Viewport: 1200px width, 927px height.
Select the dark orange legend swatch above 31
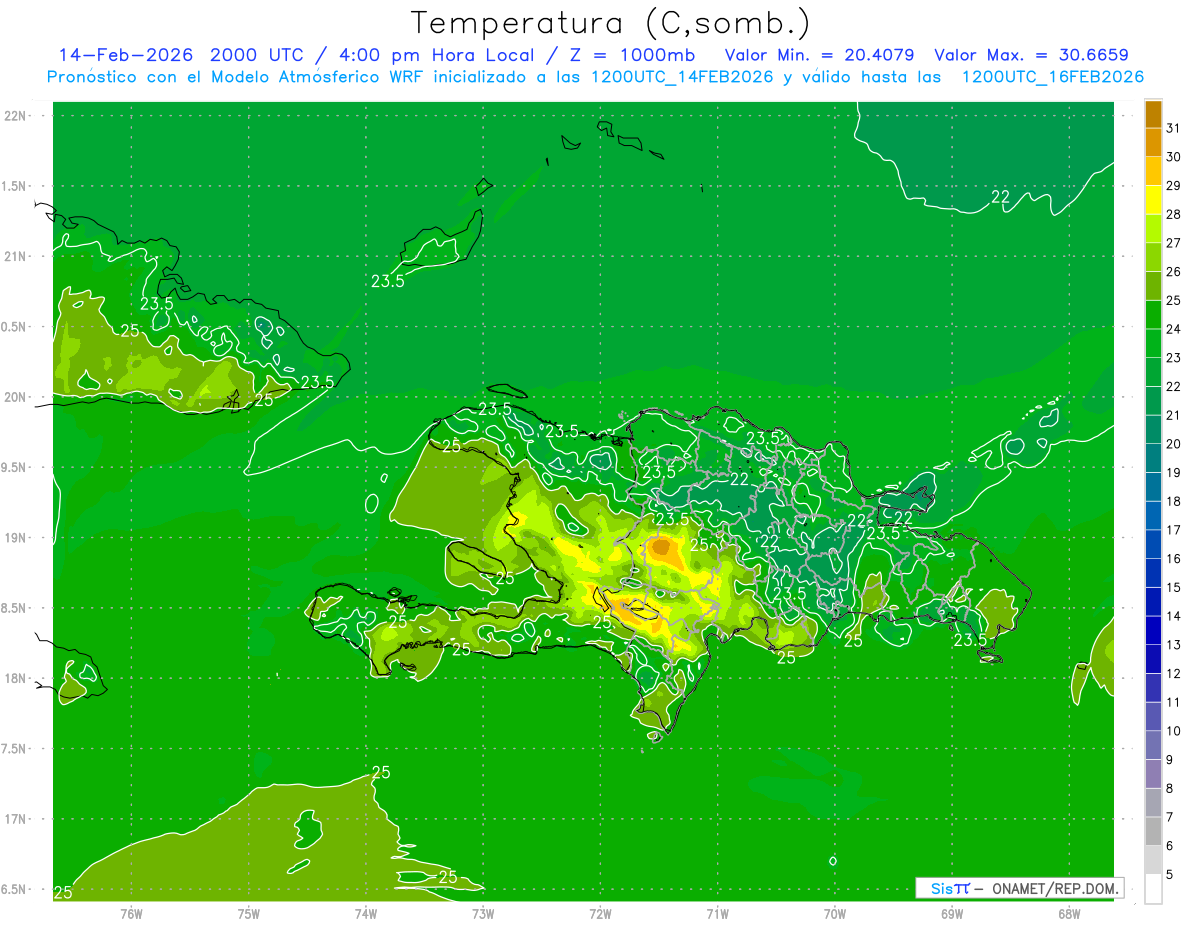[x=1153, y=114]
